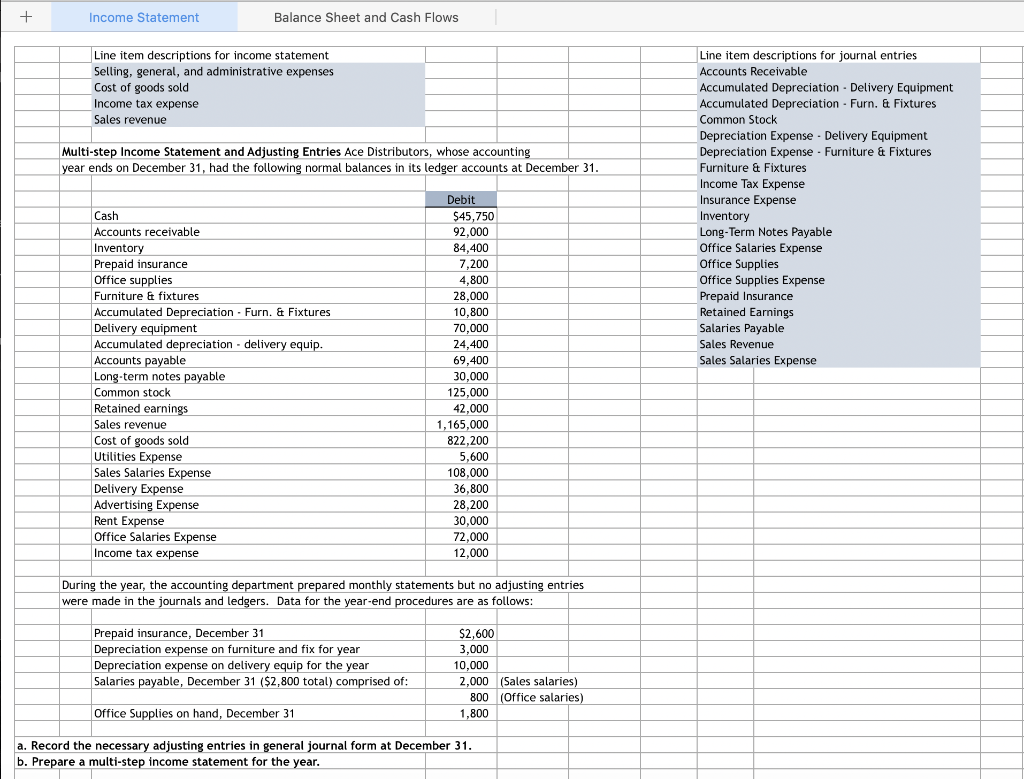Screen dimensions: 1024x779
Task: Click the Debit column header cell
Action: (x=460, y=199)
